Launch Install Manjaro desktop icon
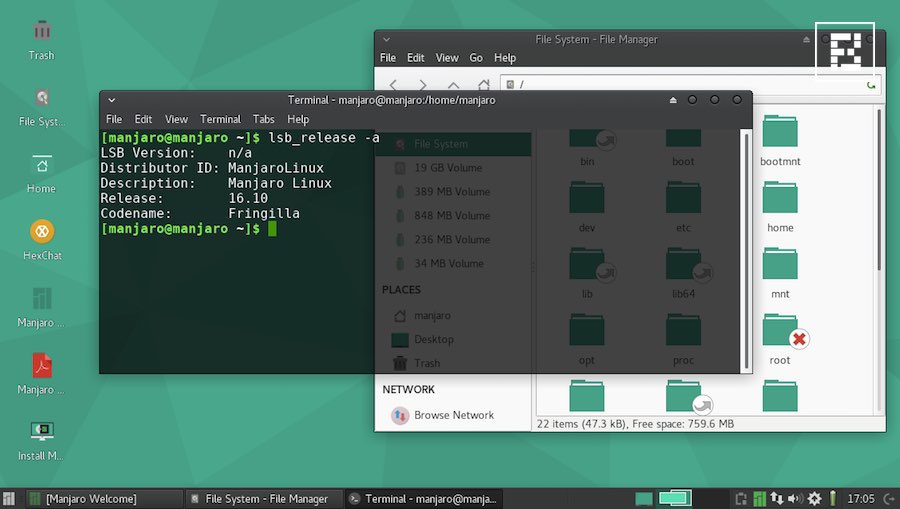This screenshot has width=900, height=509. tap(42, 432)
